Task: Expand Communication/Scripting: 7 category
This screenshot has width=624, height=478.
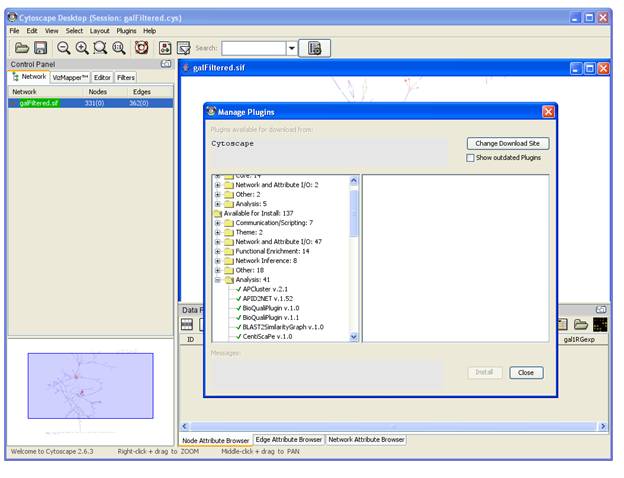Action: (x=217, y=223)
